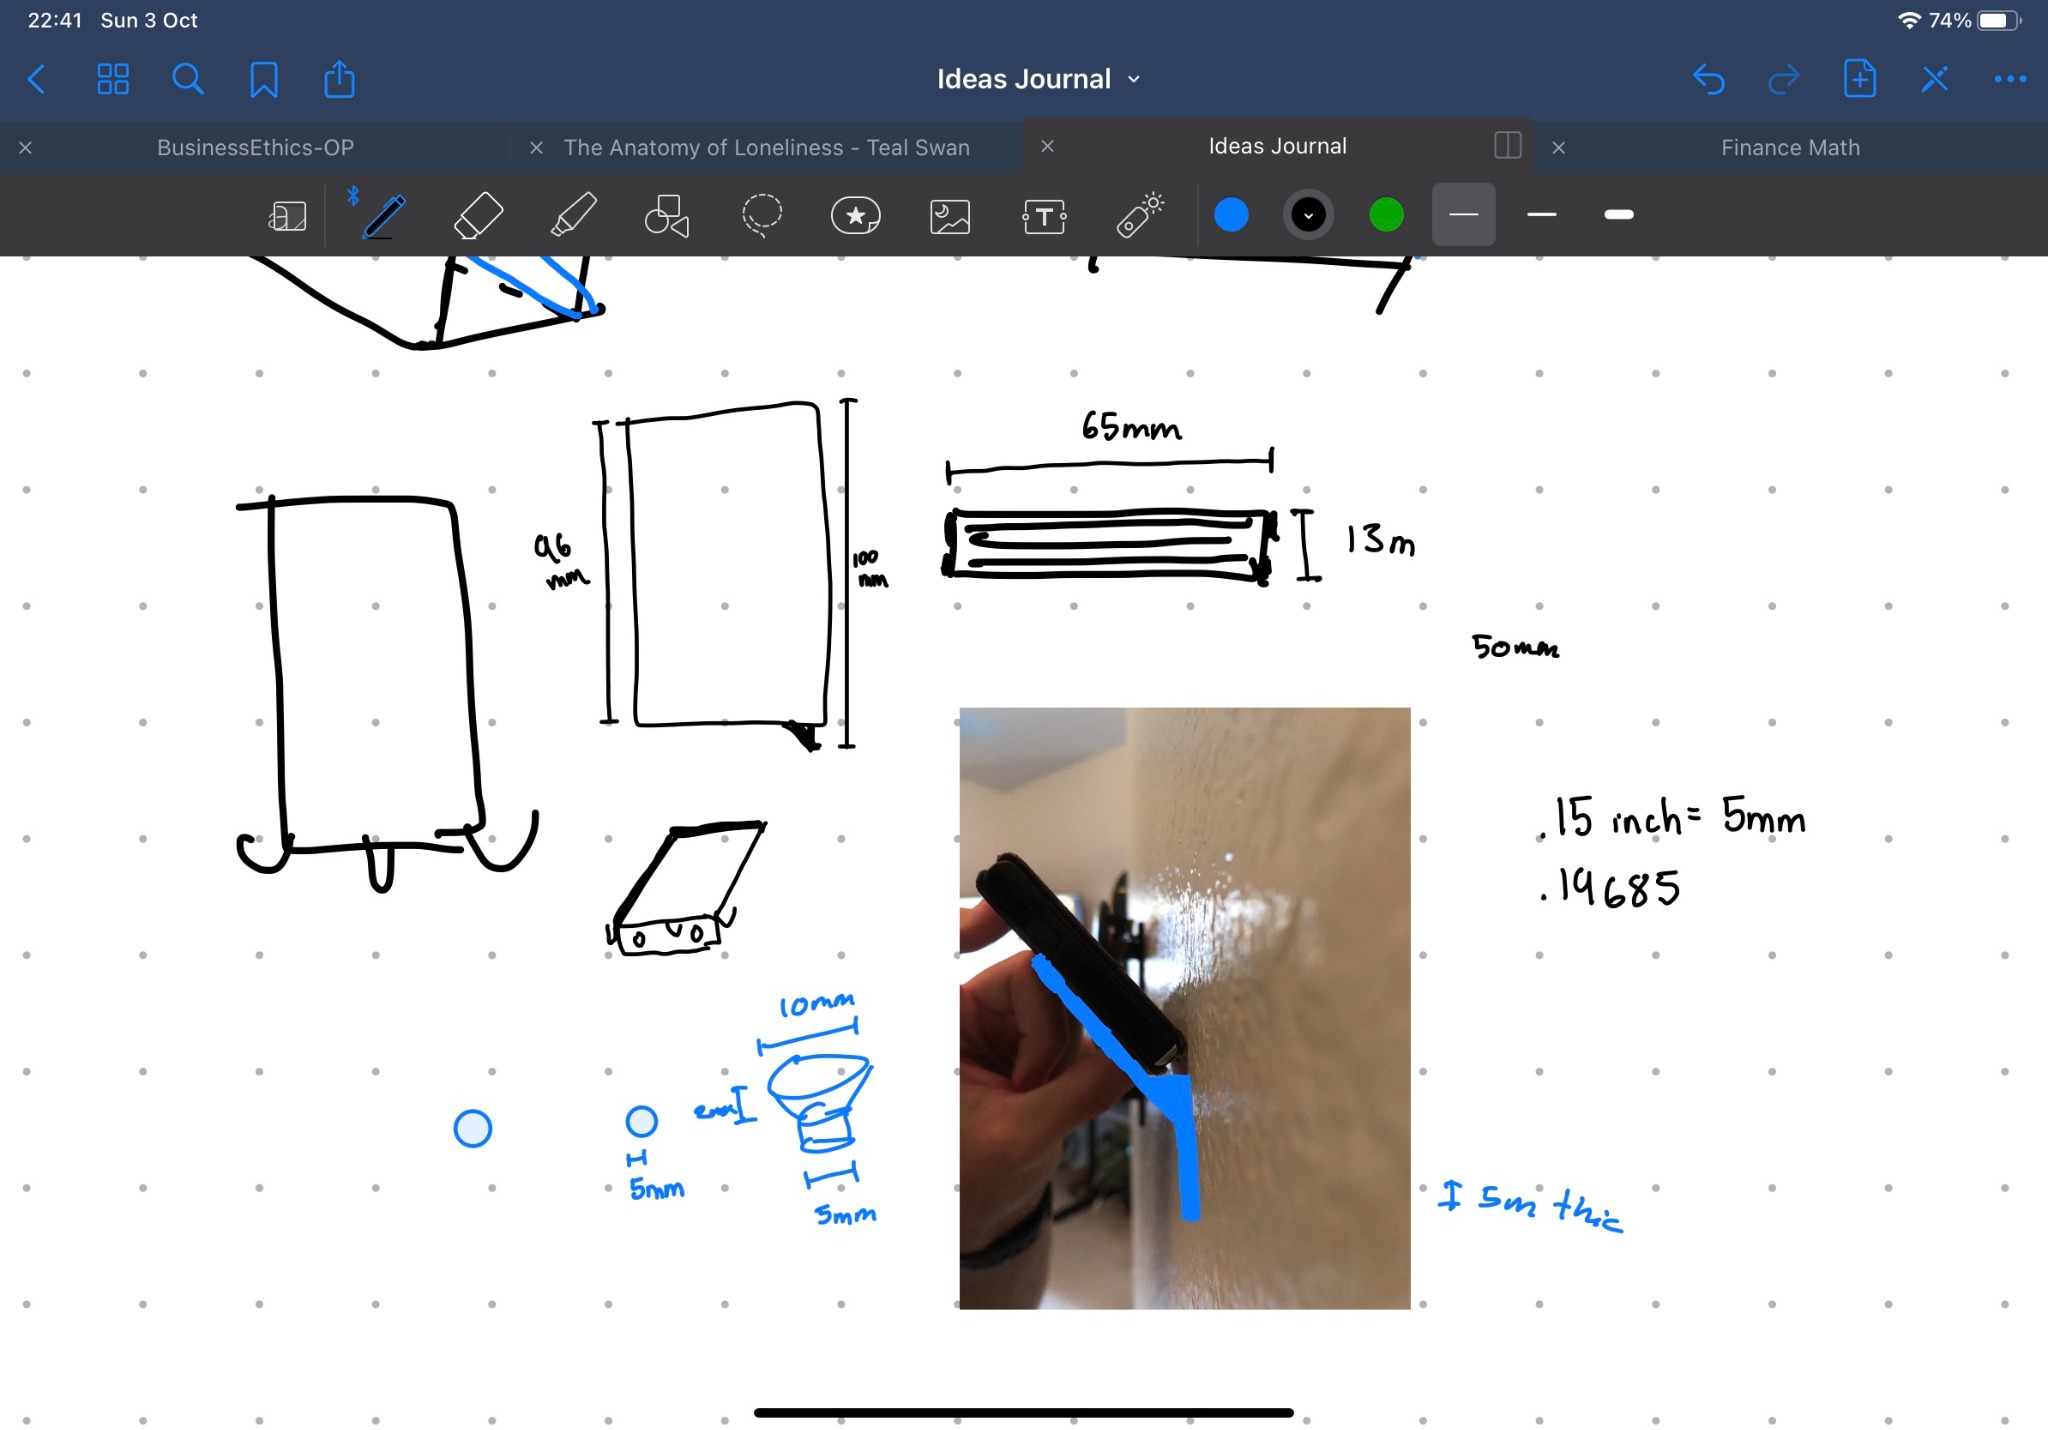This screenshot has width=2048, height=1430.
Task: Open the Shapes tool
Action: [666, 215]
